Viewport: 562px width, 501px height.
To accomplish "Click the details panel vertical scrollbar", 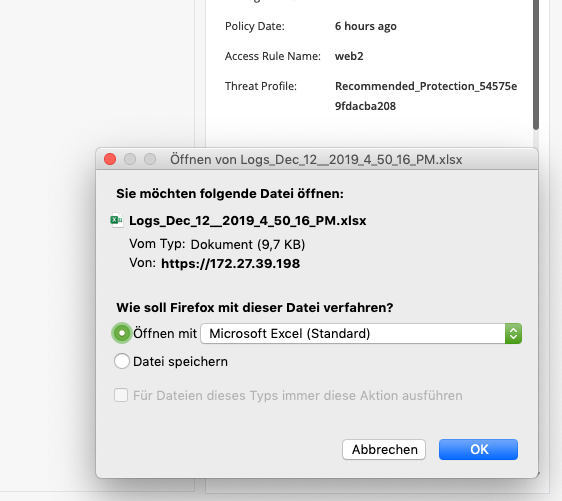I will [535, 65].
